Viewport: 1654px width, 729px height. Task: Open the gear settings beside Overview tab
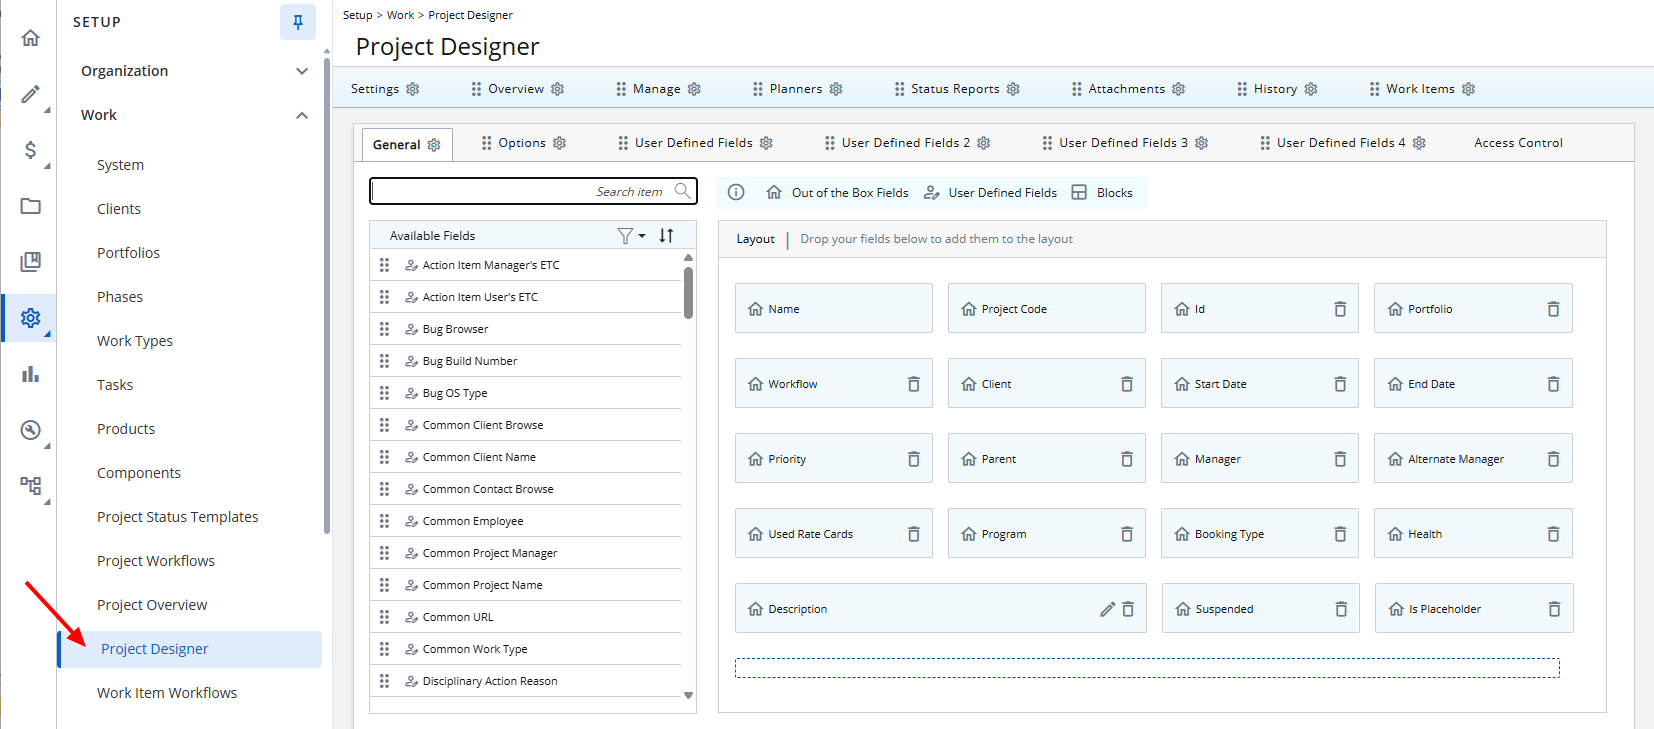coord(558,89)
